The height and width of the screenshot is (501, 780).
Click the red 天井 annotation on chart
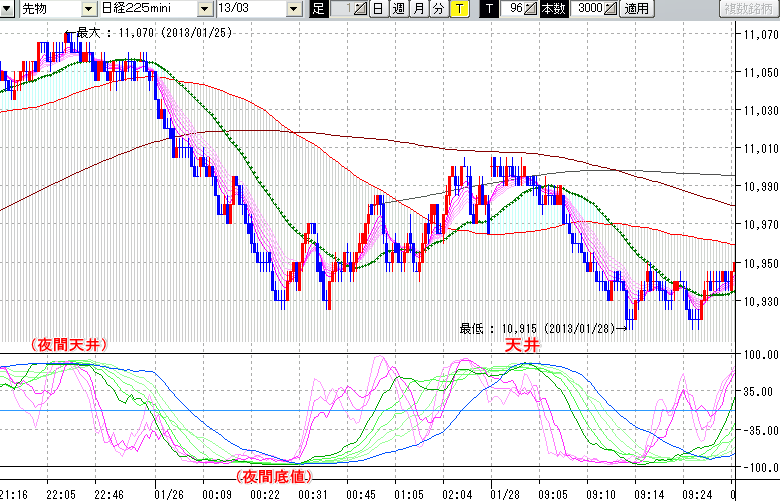(x=514, y=344)
